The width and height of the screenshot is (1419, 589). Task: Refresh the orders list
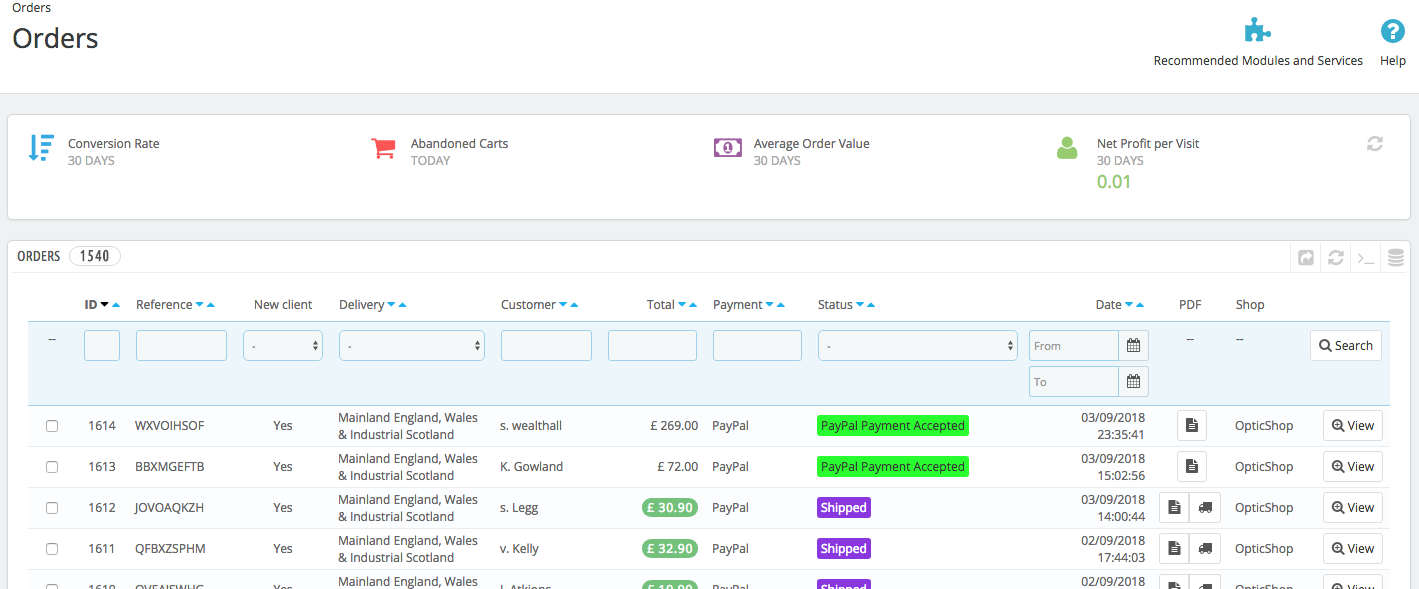[1335, 257]
